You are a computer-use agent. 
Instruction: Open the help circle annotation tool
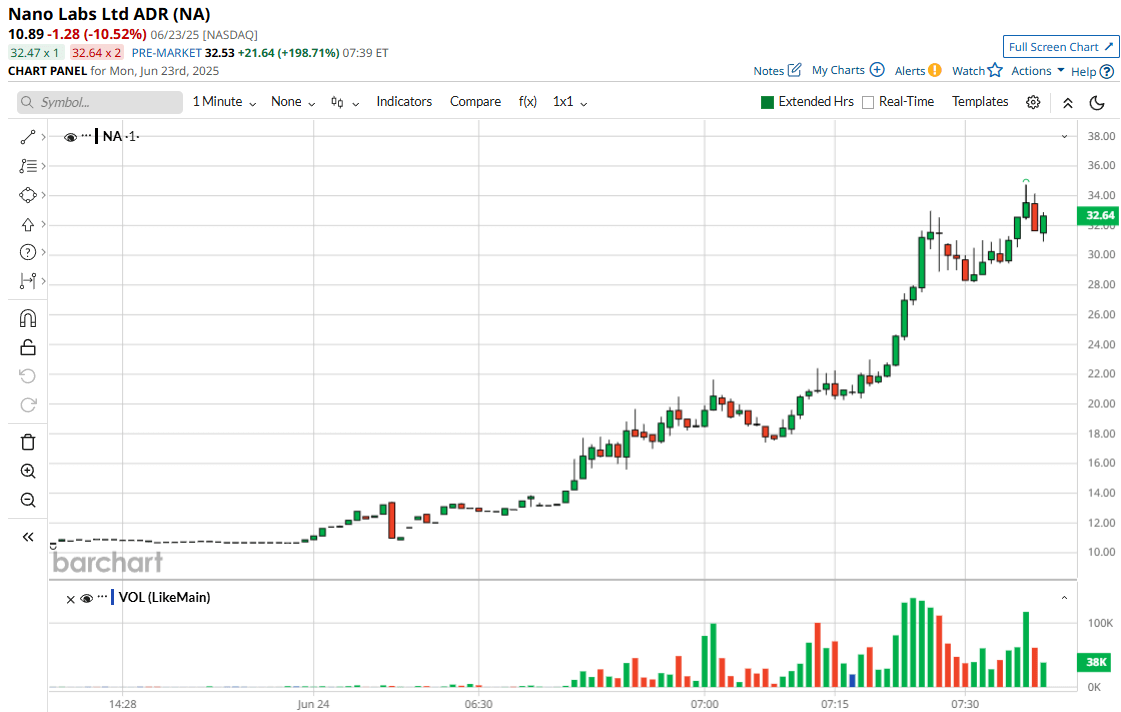pyautogui.click(x=27, y=252)
